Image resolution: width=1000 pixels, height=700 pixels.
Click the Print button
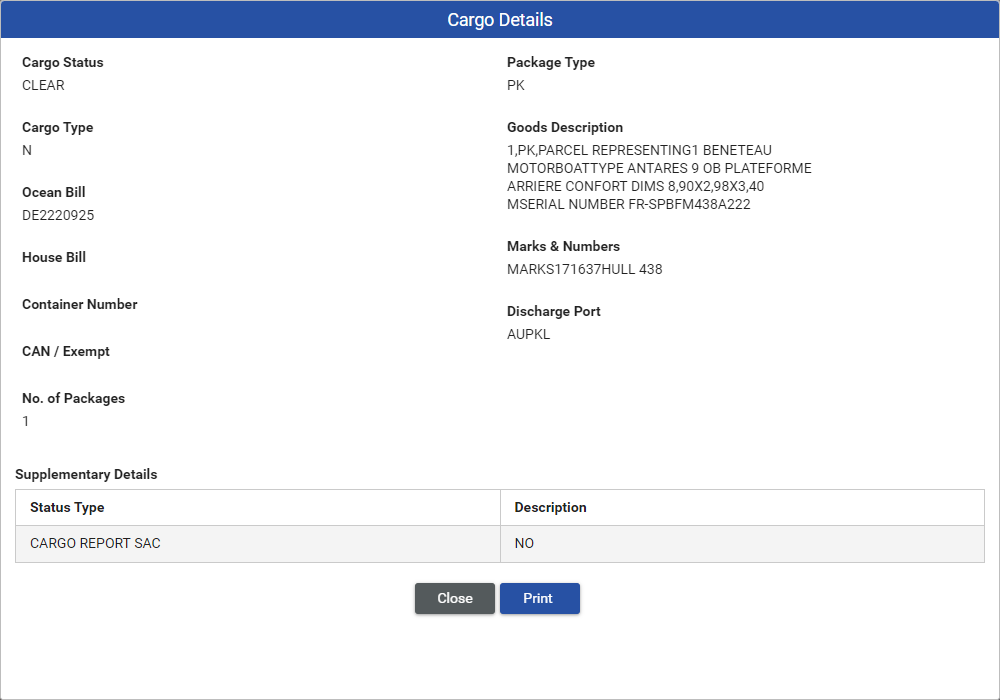tap(539, 598)
